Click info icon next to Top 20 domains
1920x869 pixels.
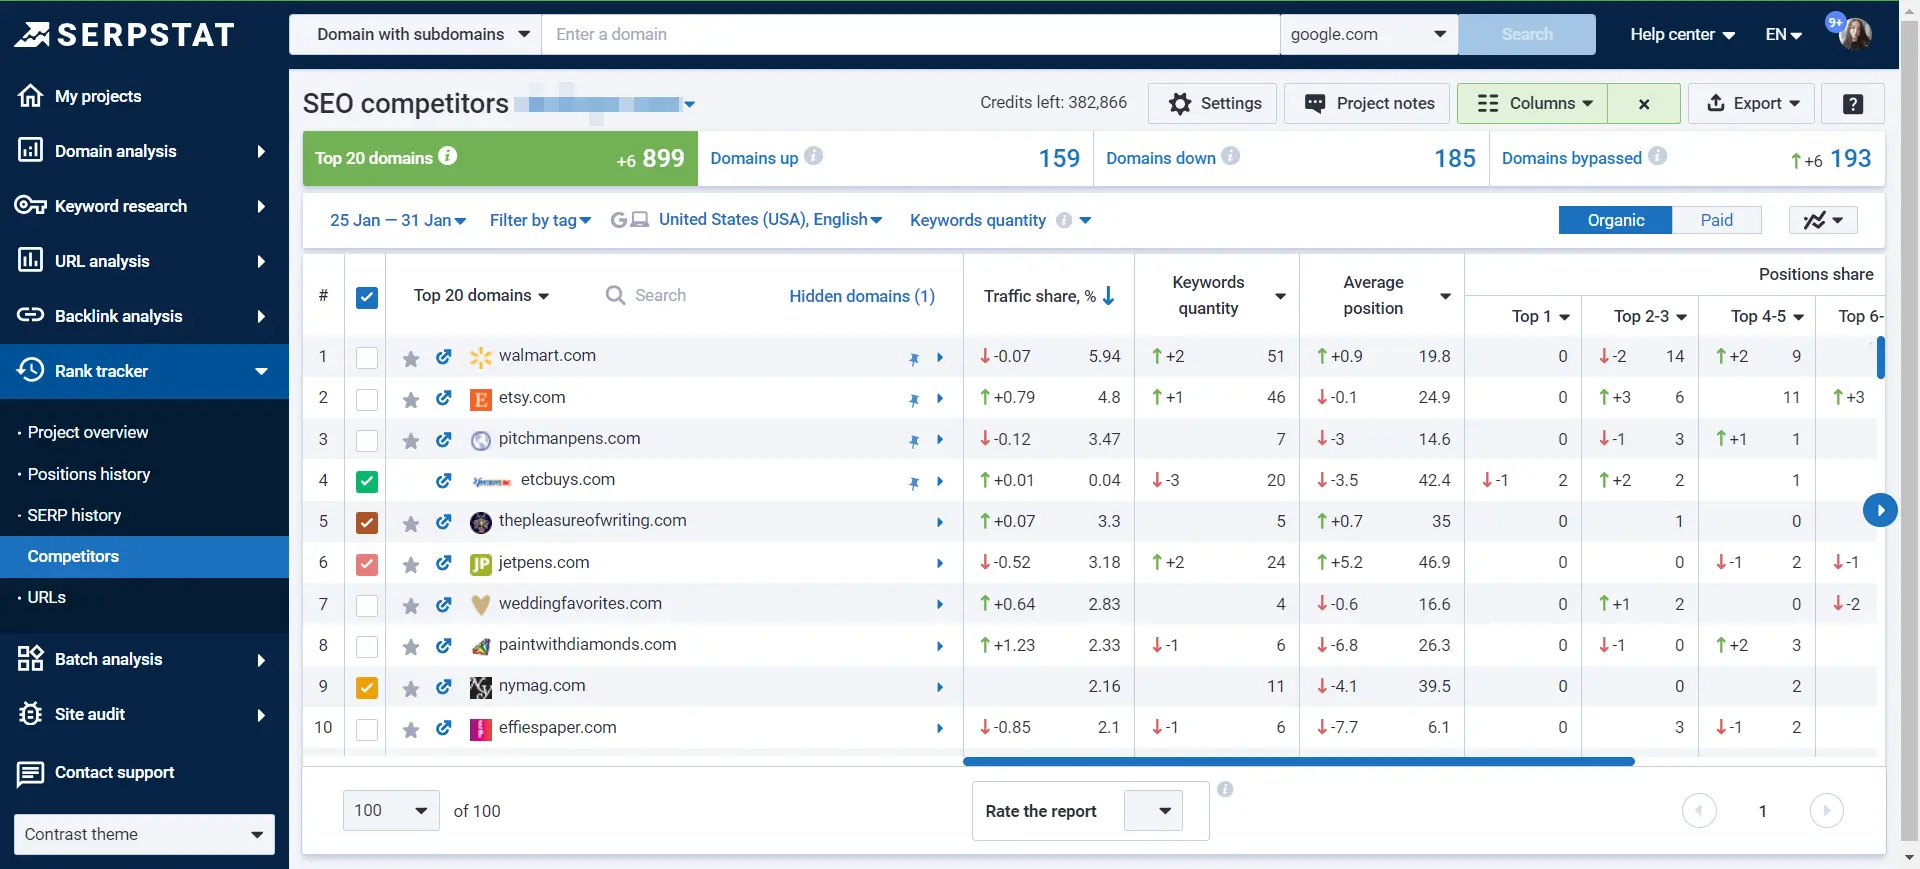click(448, 156)
